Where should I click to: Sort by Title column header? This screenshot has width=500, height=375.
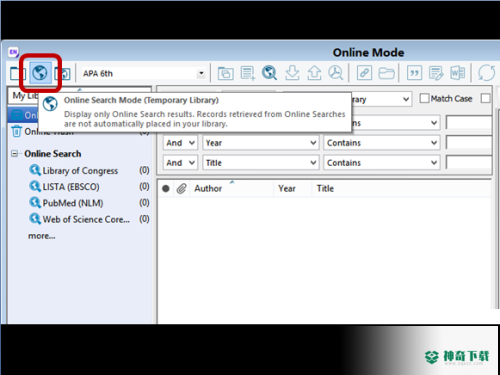coord(325,189)
